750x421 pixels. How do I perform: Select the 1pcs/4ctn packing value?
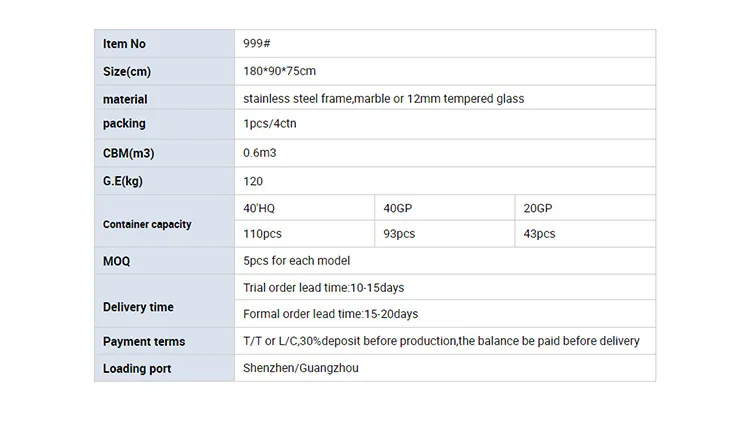(x=270, y=124)
